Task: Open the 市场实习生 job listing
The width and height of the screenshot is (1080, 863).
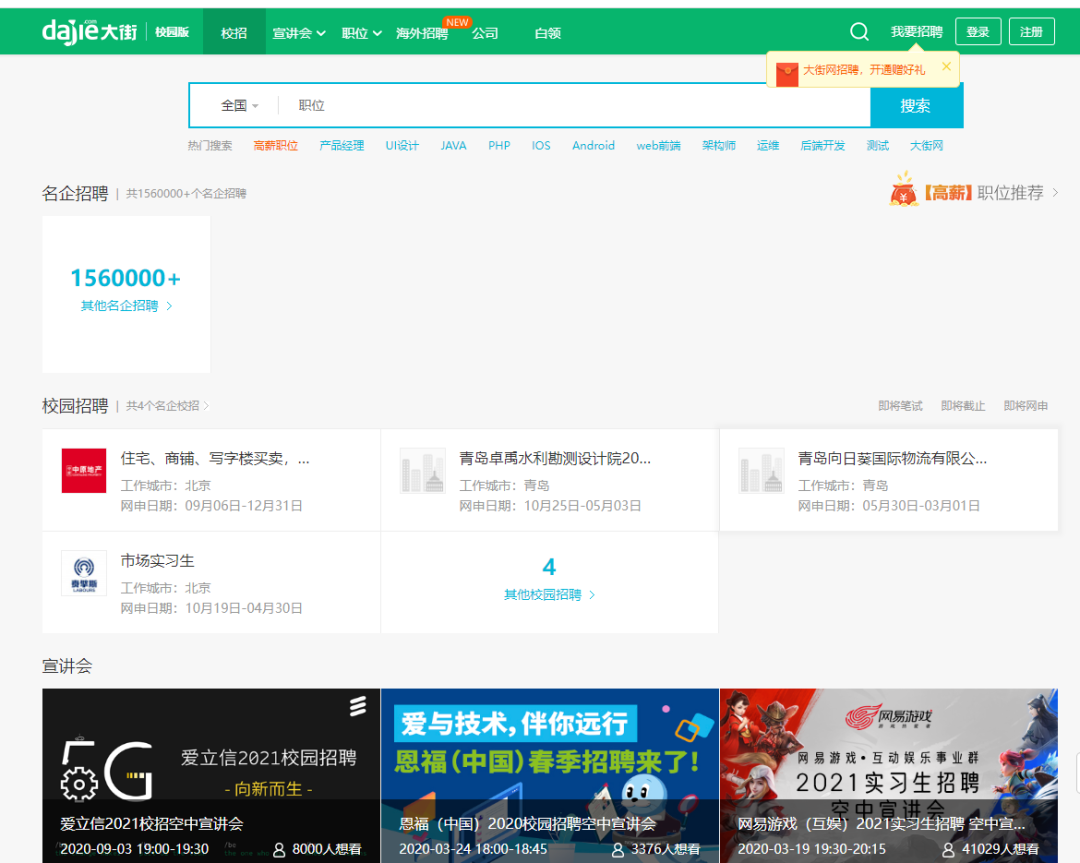Action: (158, 561)
